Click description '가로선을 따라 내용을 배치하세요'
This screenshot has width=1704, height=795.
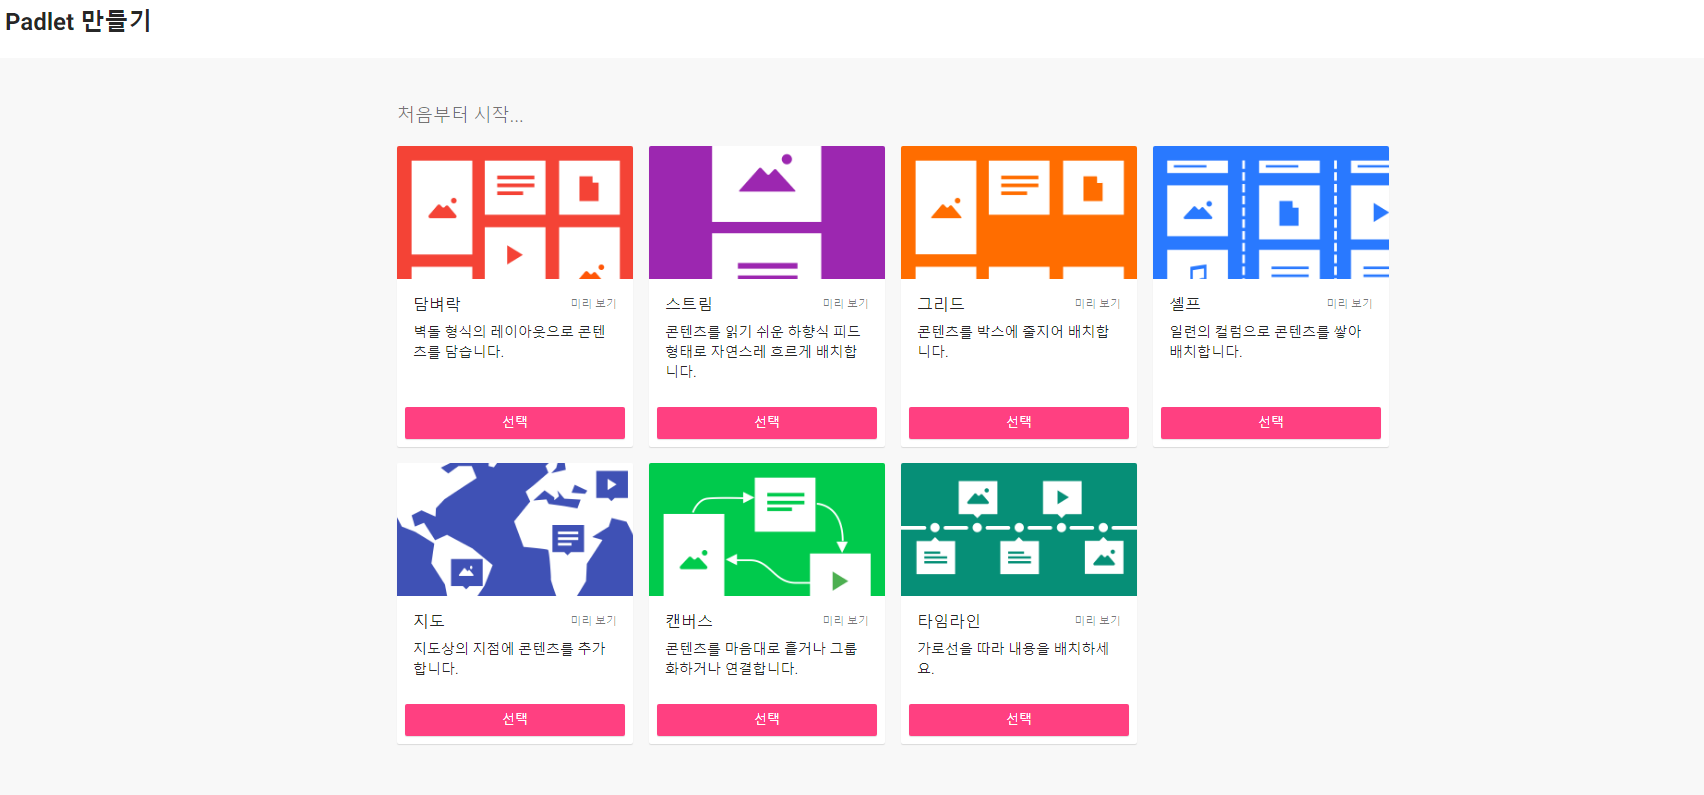pos(1013,658)
